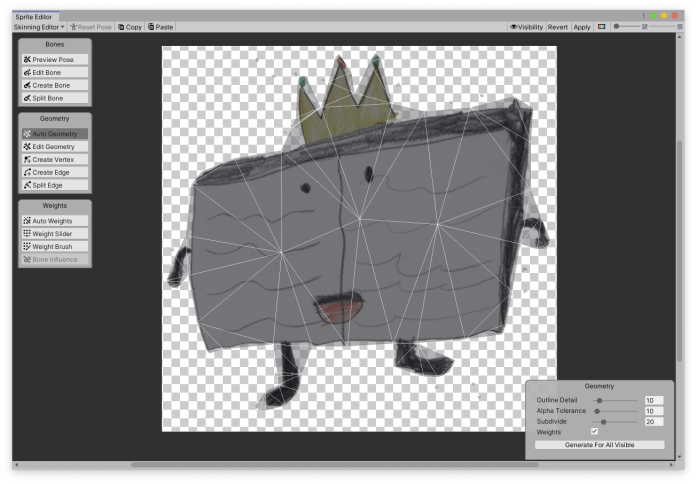The height and width of the screenshot is (484, 696).
Task: Activate the Create Edge tool
Action: 55,173
